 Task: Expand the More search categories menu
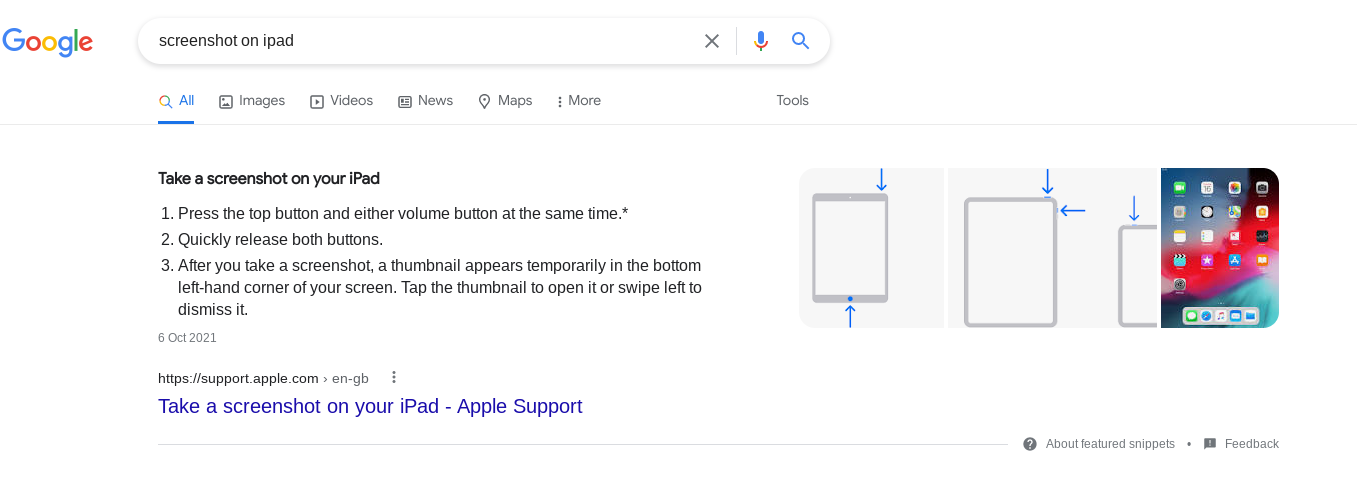[579, 101]
